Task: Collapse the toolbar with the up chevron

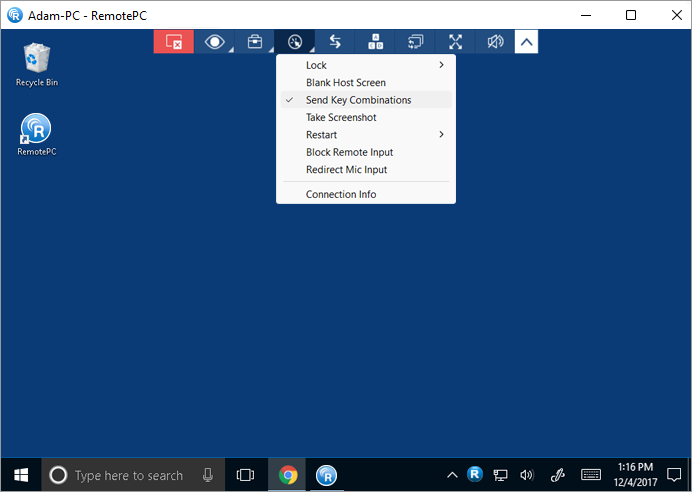Action: coord(527,42)
